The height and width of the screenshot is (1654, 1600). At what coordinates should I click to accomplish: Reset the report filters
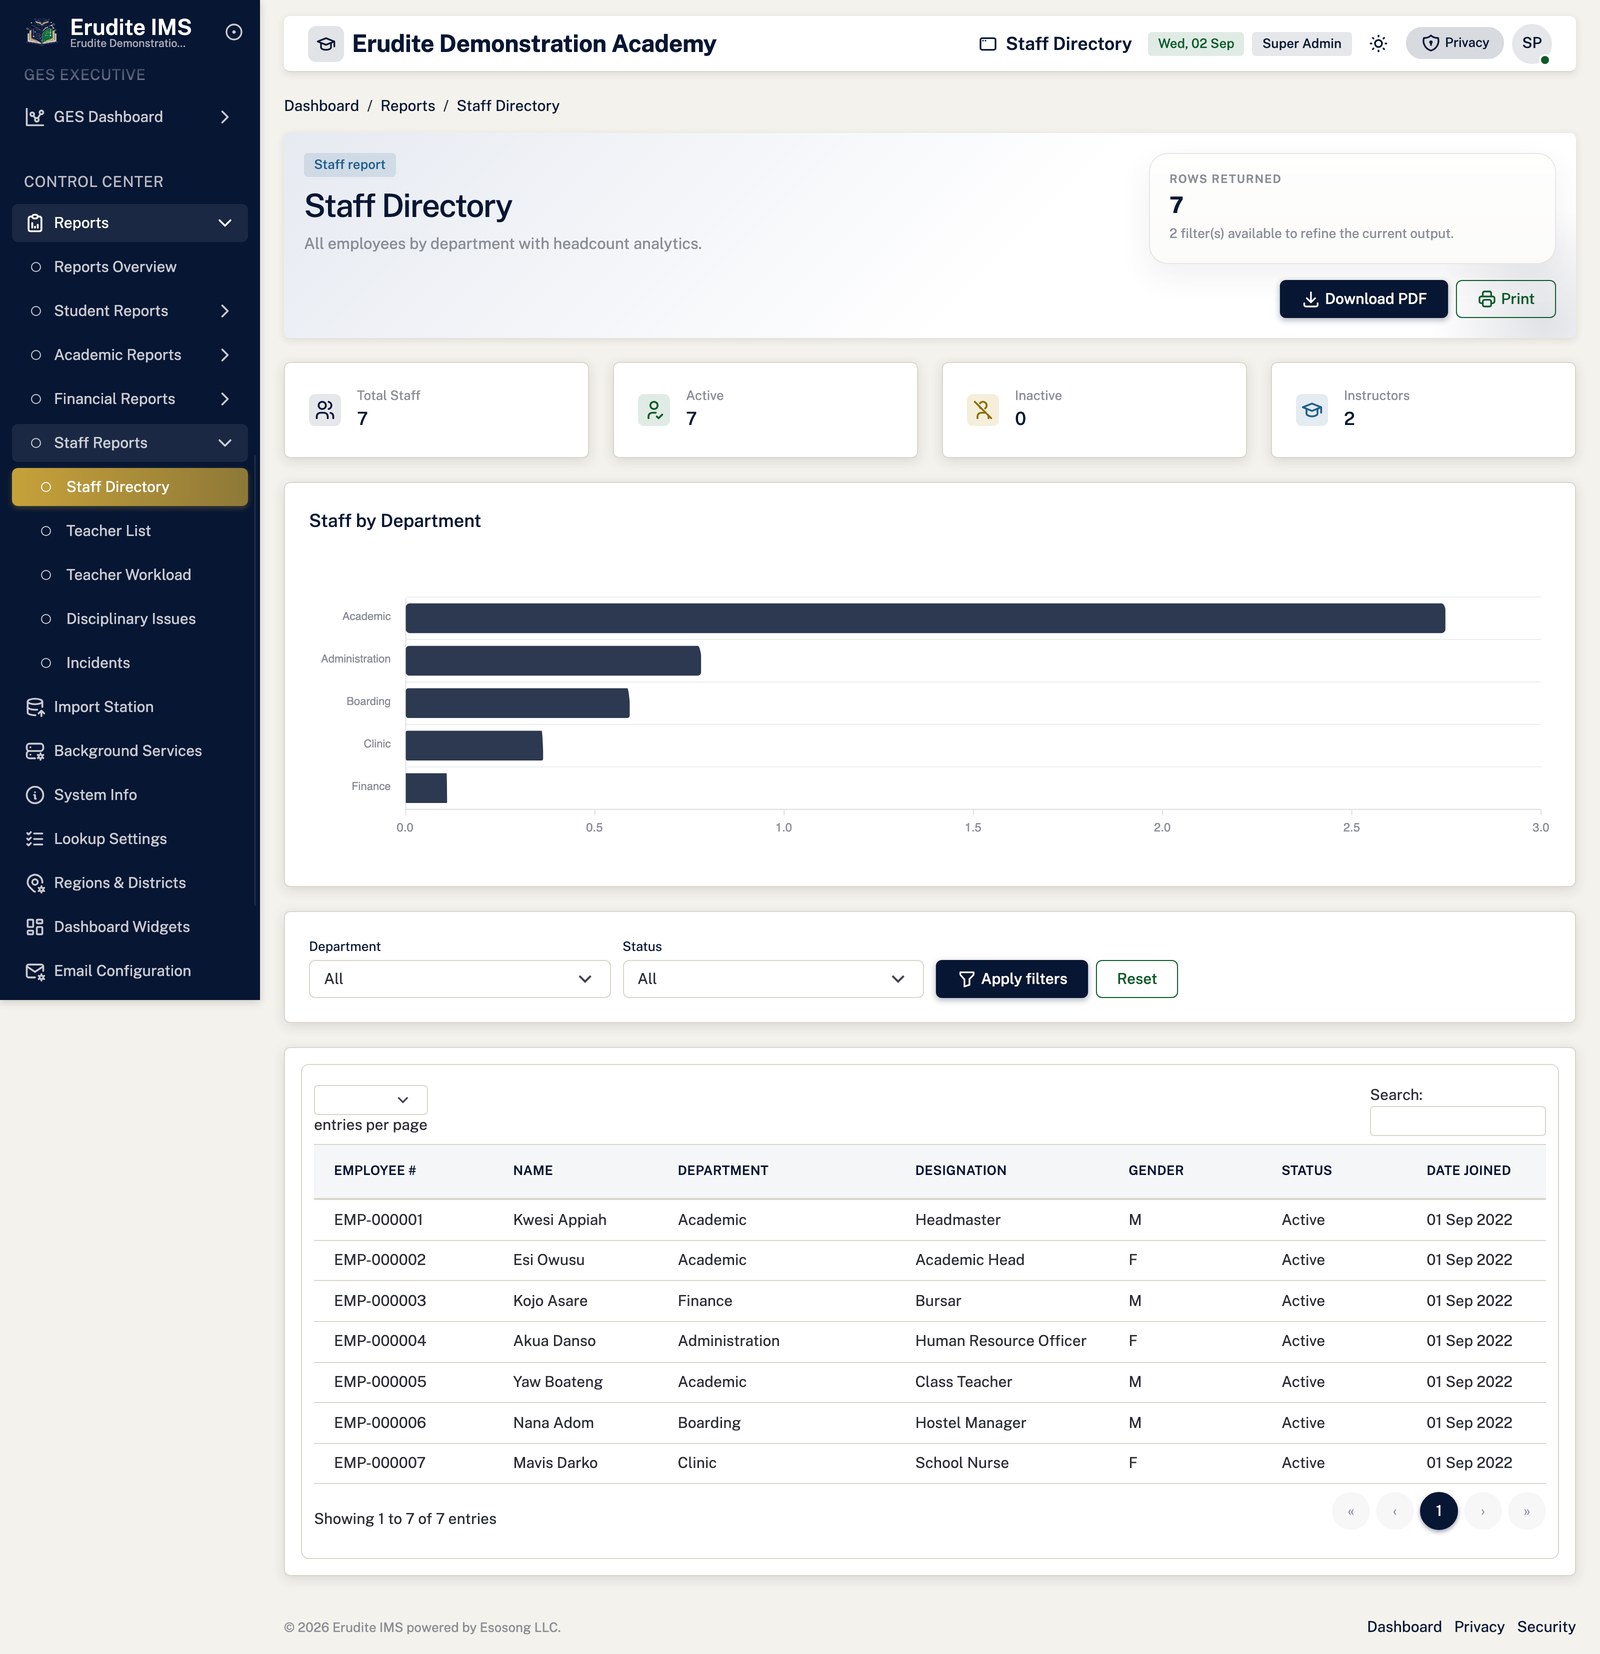click(1137, 979)
